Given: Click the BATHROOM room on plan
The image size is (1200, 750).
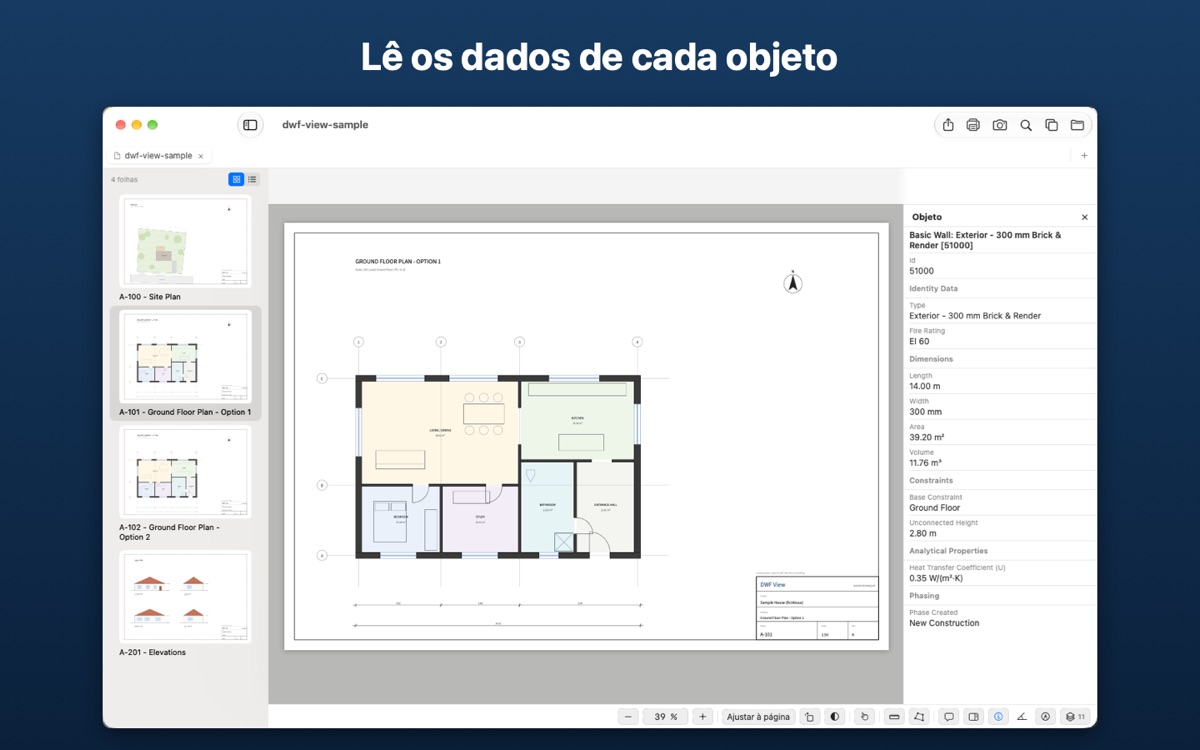Looking at the screenshot, I should tap(548, 506).
